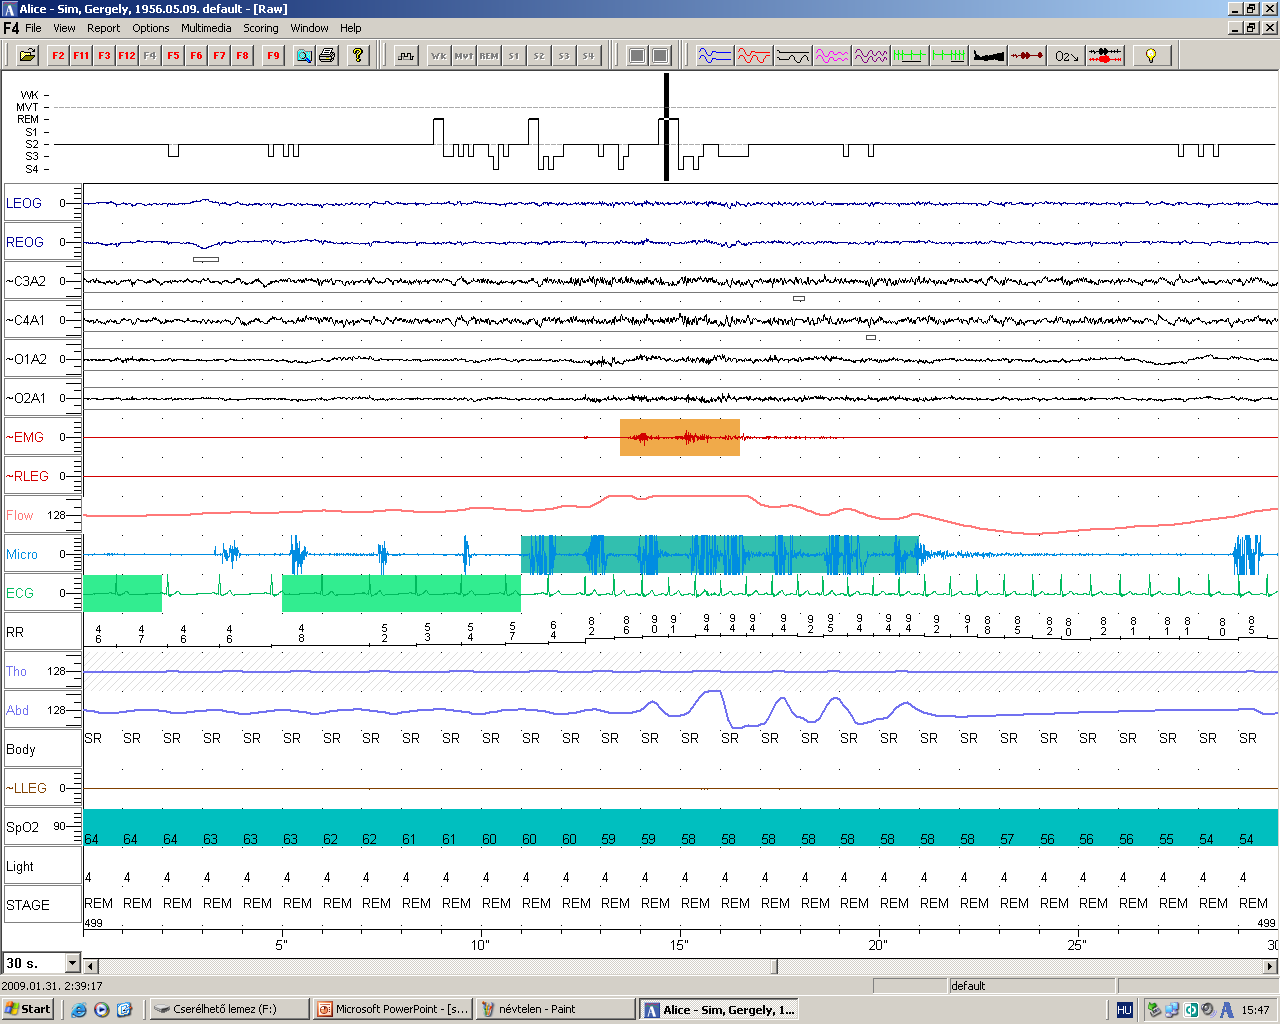Click the F2 toolbar button

coord(58,56)
